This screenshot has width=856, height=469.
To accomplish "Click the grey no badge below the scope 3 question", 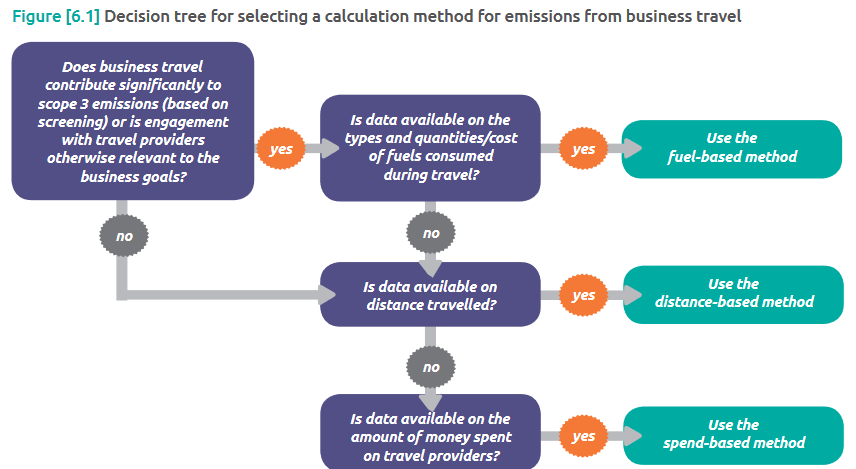I will (124, 237).
